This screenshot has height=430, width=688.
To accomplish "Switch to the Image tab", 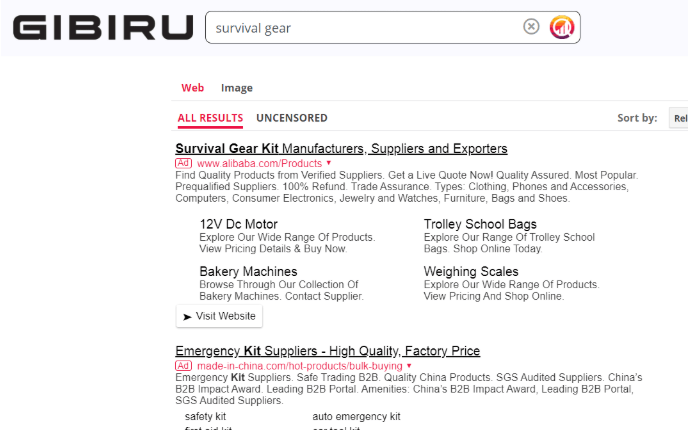I will (x=237, y=88).
